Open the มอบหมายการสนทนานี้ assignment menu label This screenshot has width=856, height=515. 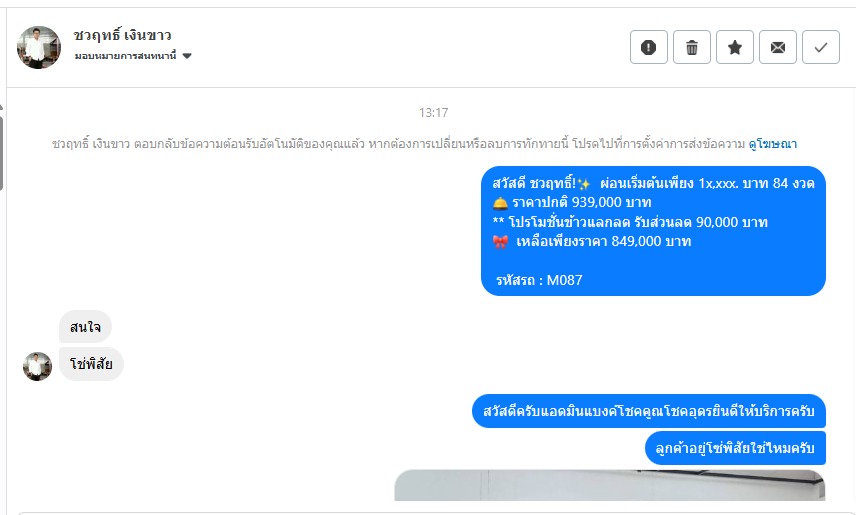[126, 56]
